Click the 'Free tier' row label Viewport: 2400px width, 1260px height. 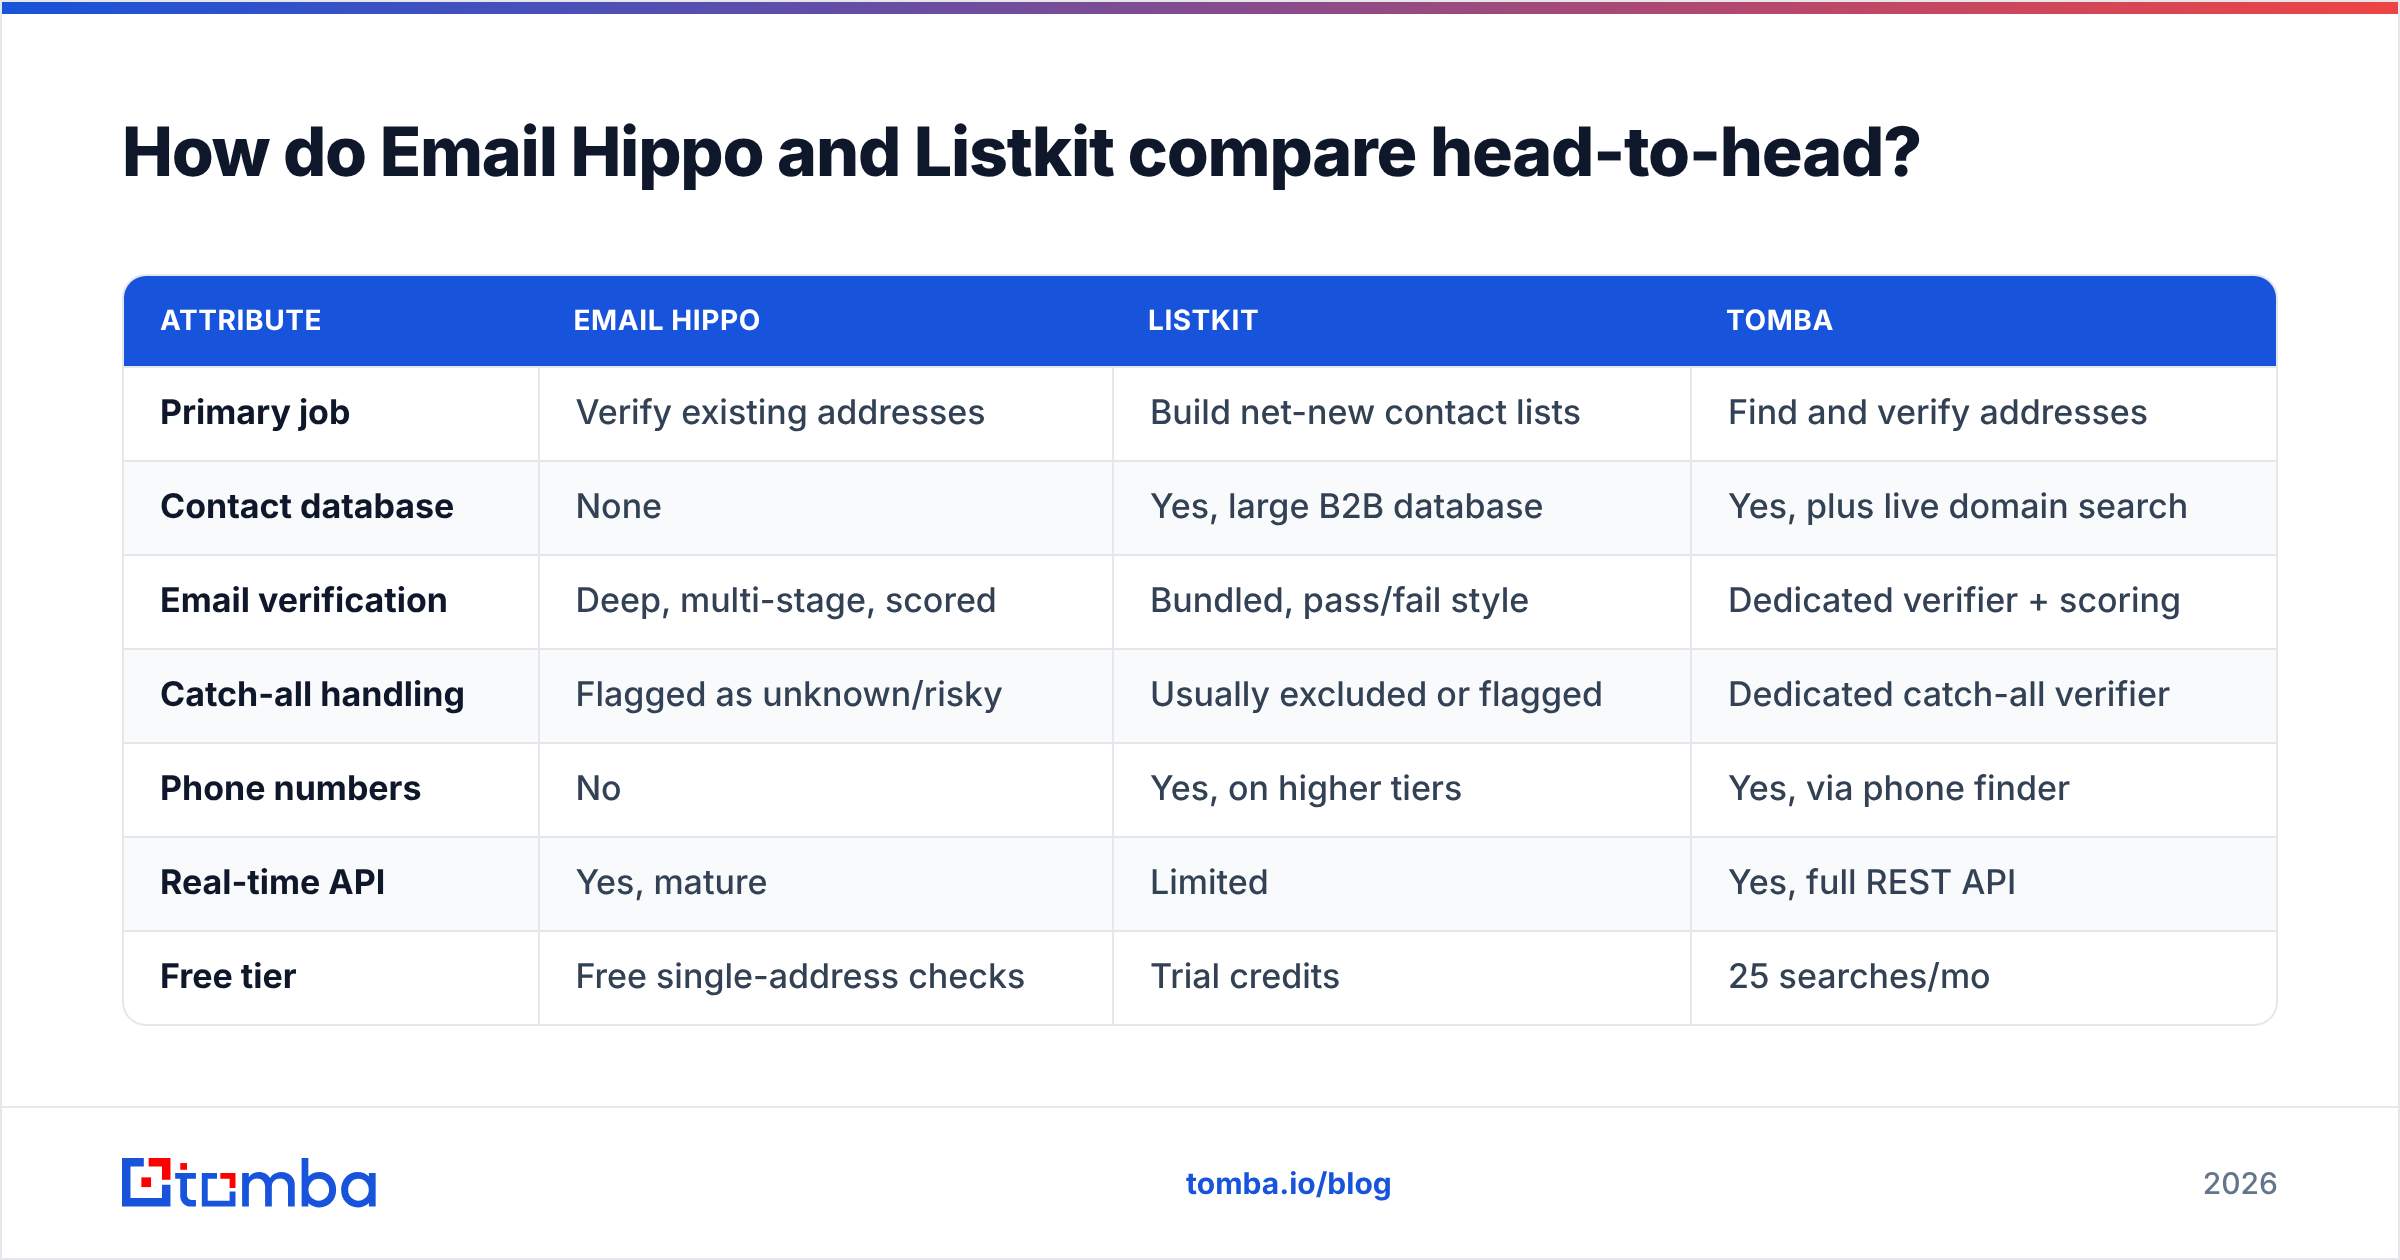click(228, 977)
